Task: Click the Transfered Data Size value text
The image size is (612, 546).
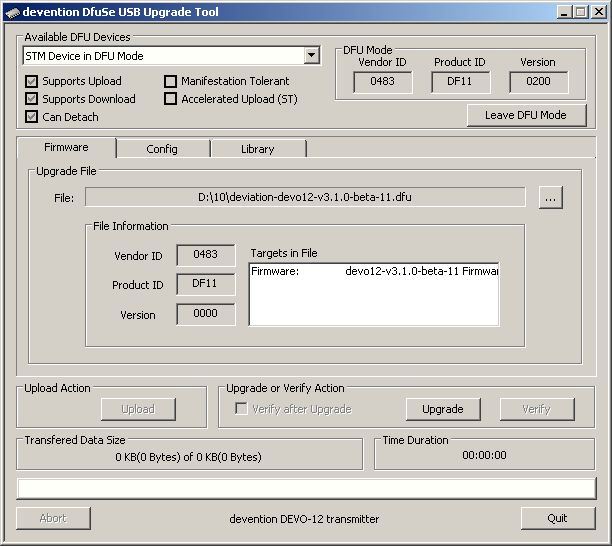Action: (x=189, y=457)
